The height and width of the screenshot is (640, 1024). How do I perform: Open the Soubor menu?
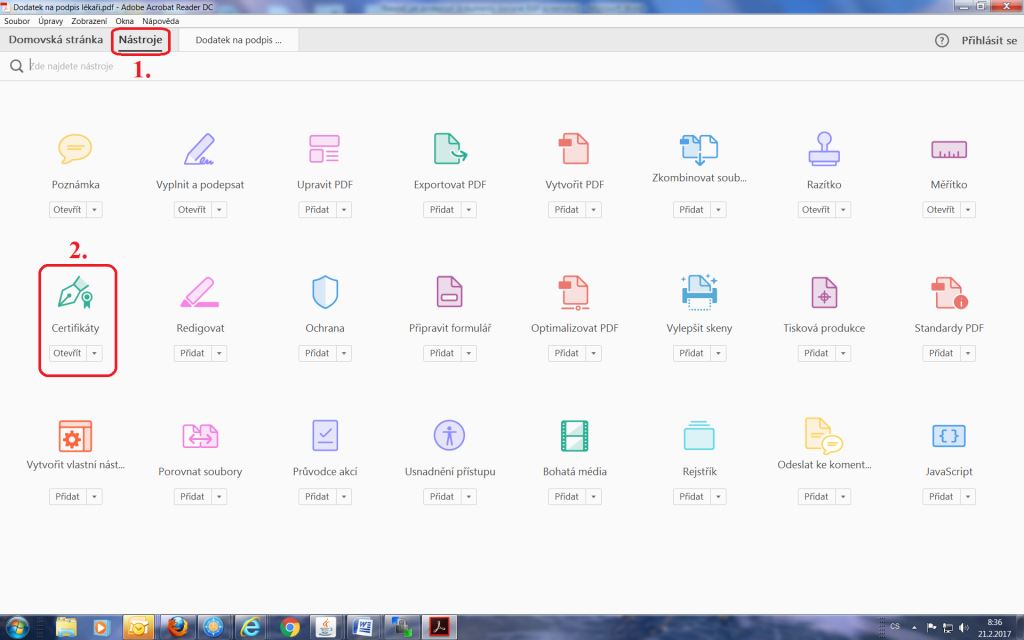17,20
